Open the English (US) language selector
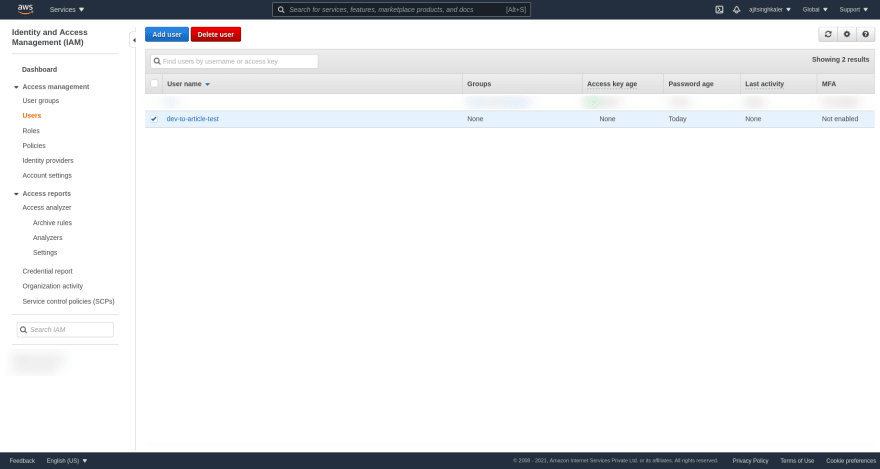This screenshot has width=880, height=469. (x=67, y=461)
